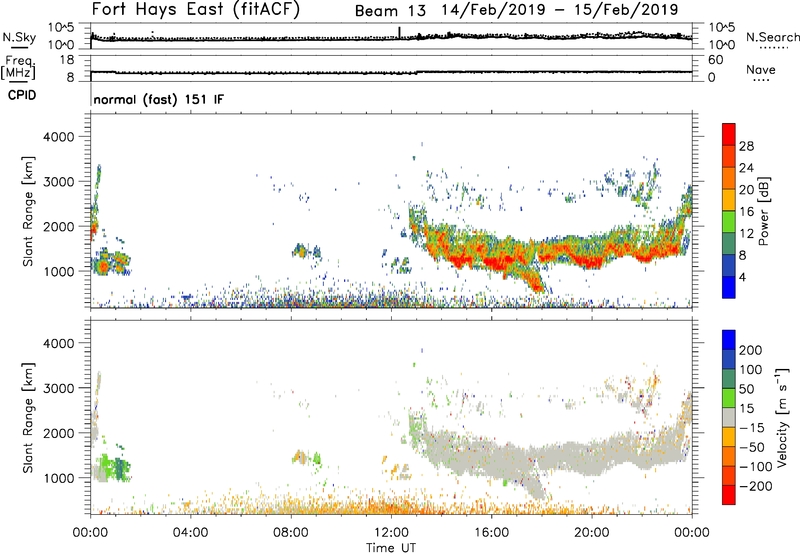
Task: Click the 'Velocity [m s⁻¹]' colorbar title
Action: [782, 417]
